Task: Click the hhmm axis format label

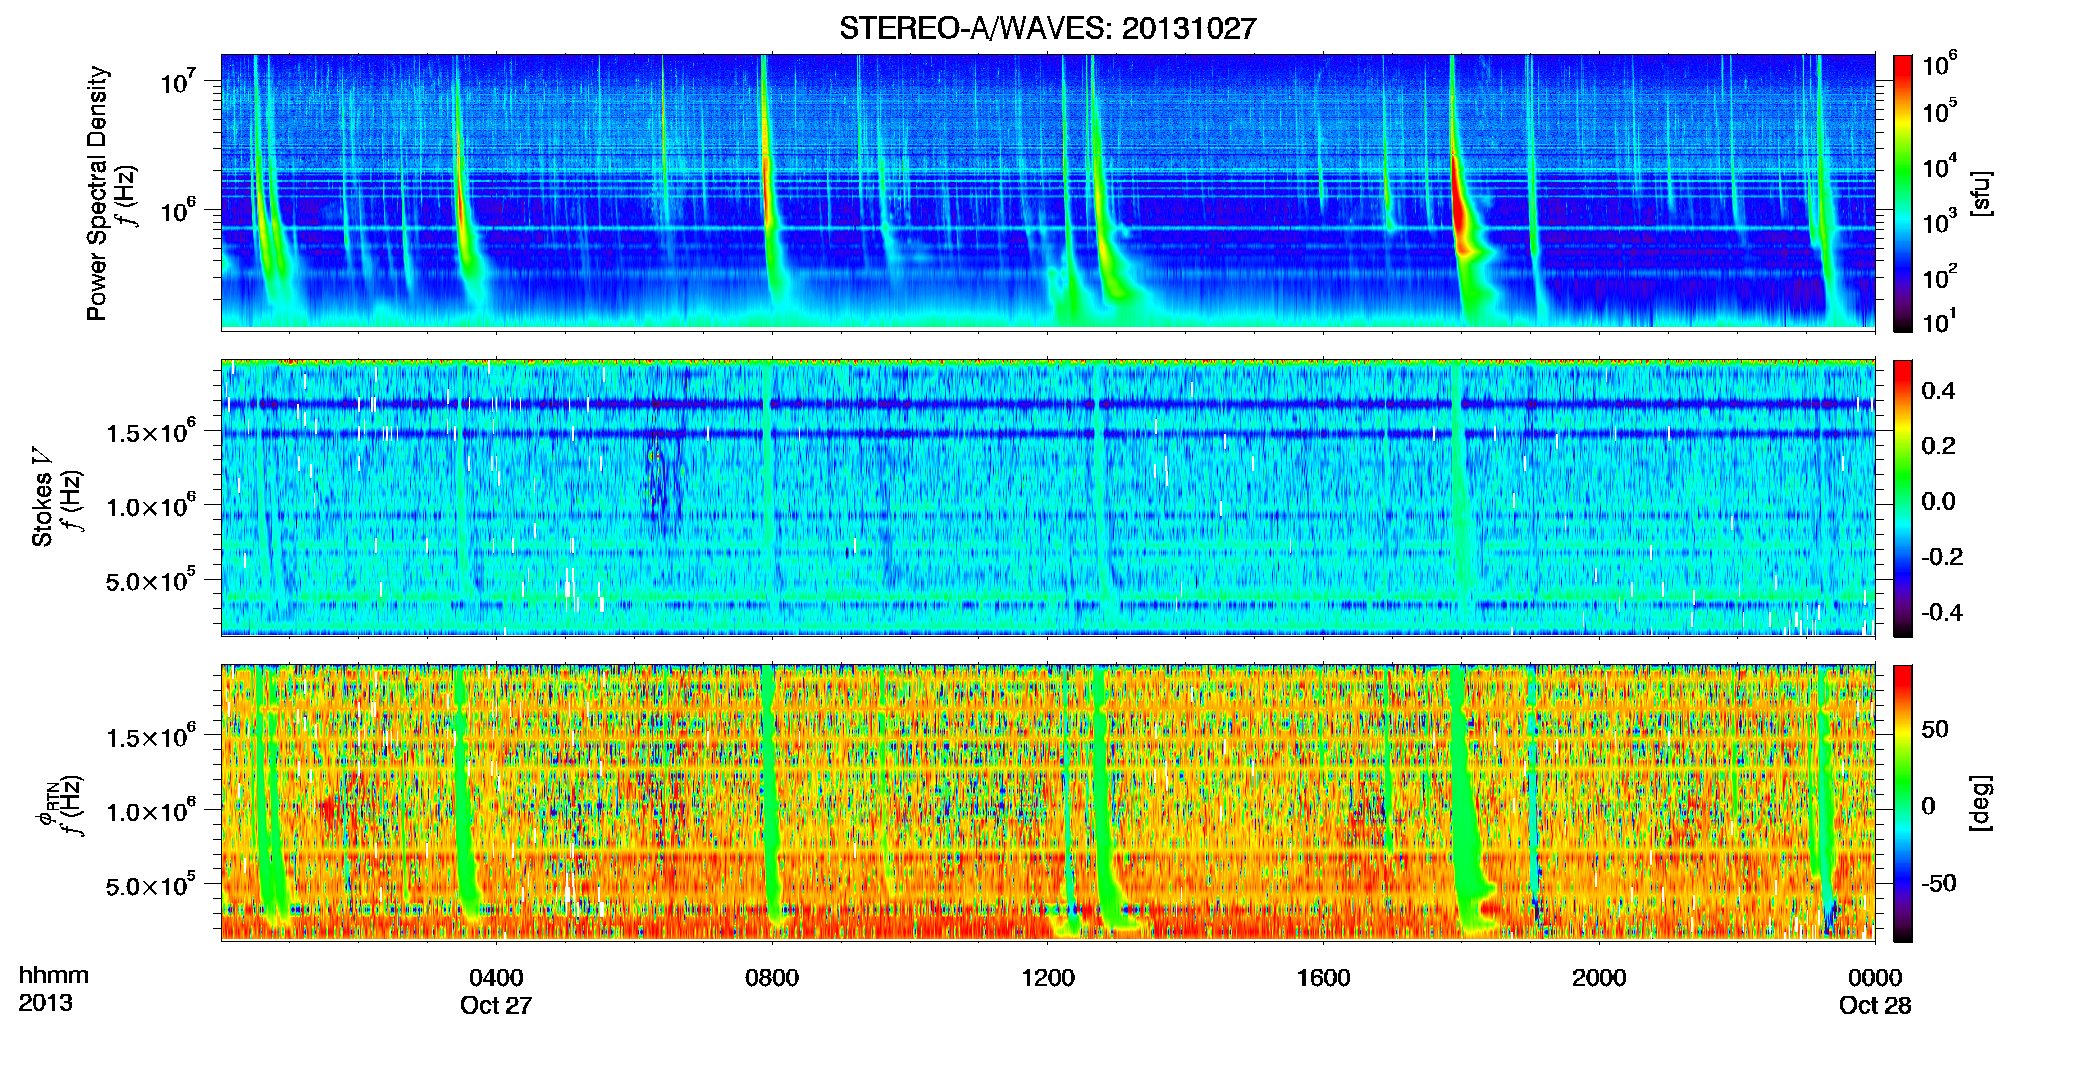Action: [54, 975]
